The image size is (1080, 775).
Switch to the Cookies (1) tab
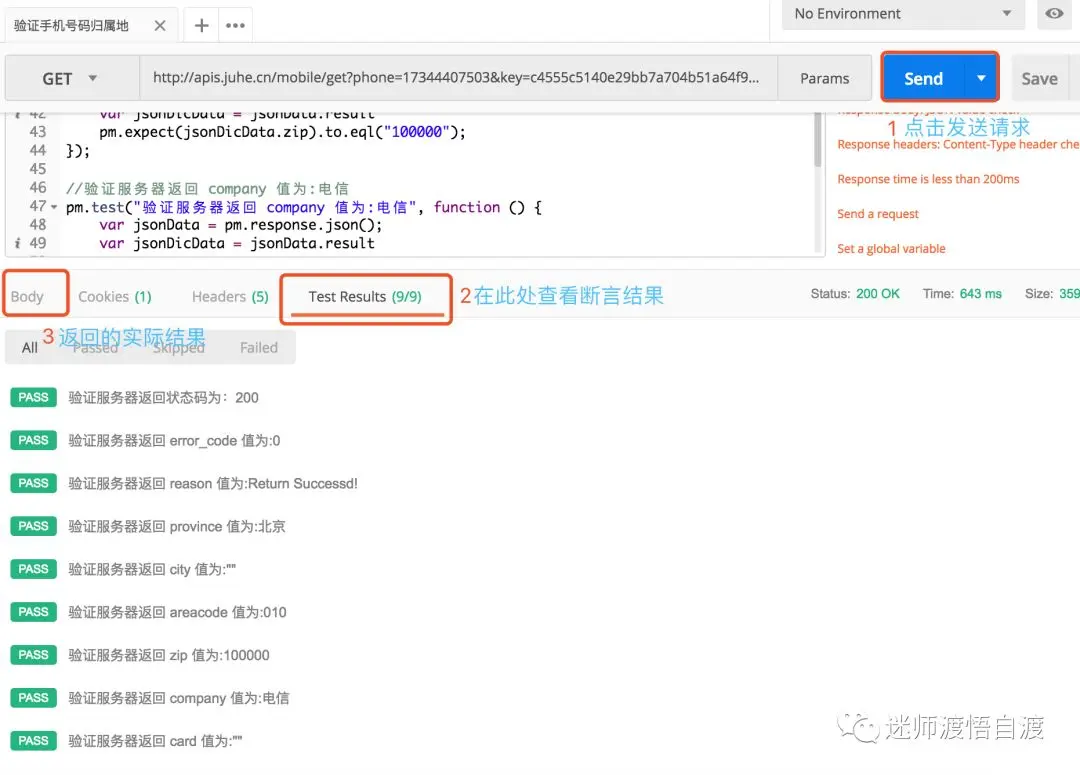click(x=114, y=296)
